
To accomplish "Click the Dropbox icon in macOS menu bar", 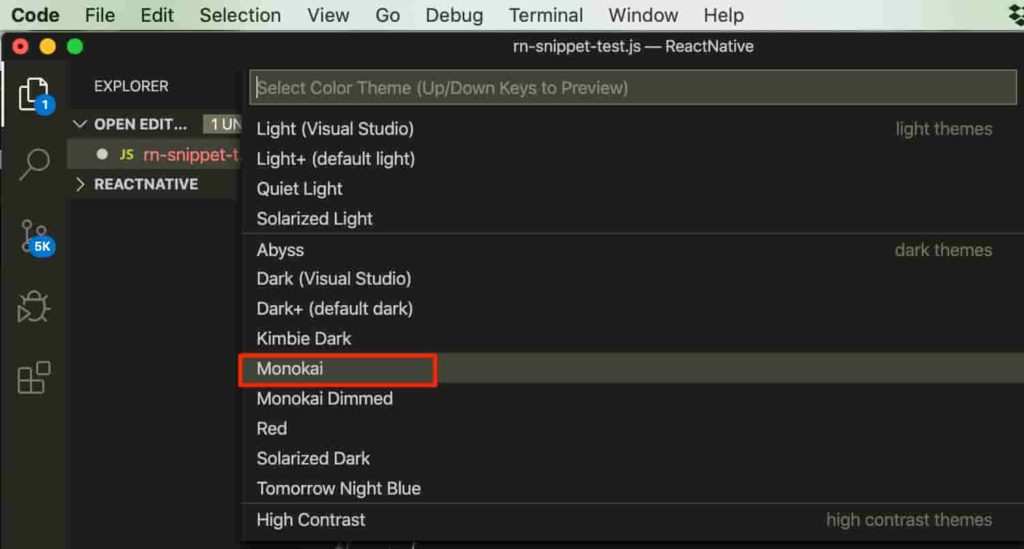I will tap(1016, 15).
